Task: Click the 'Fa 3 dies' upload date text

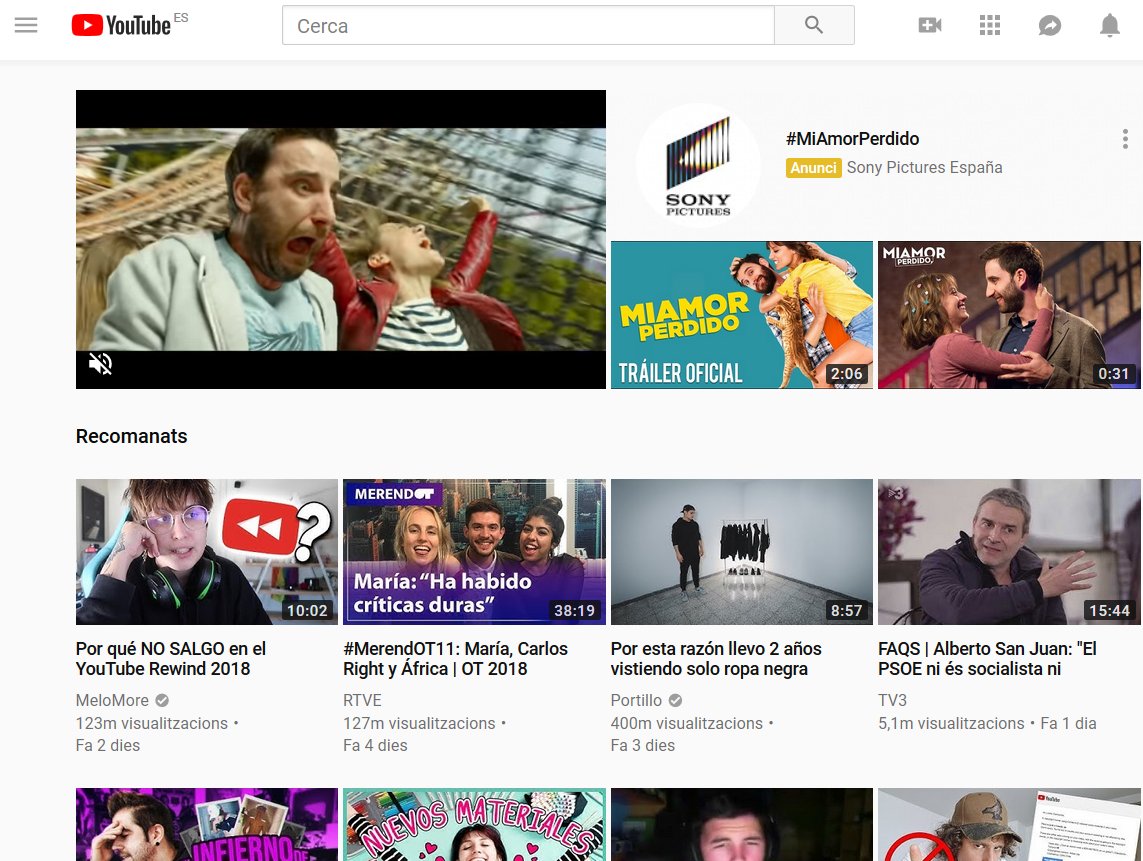Action: coord(643,745)
